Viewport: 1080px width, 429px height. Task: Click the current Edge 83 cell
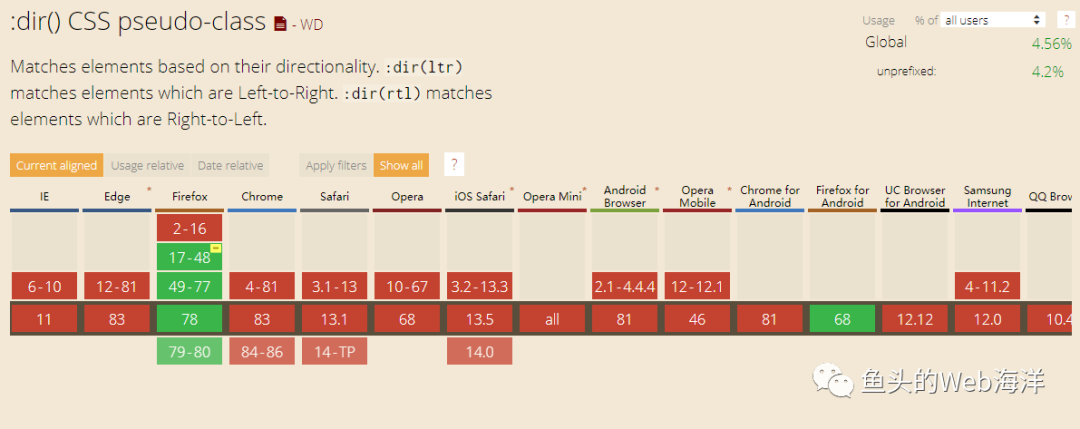(117, 319)
